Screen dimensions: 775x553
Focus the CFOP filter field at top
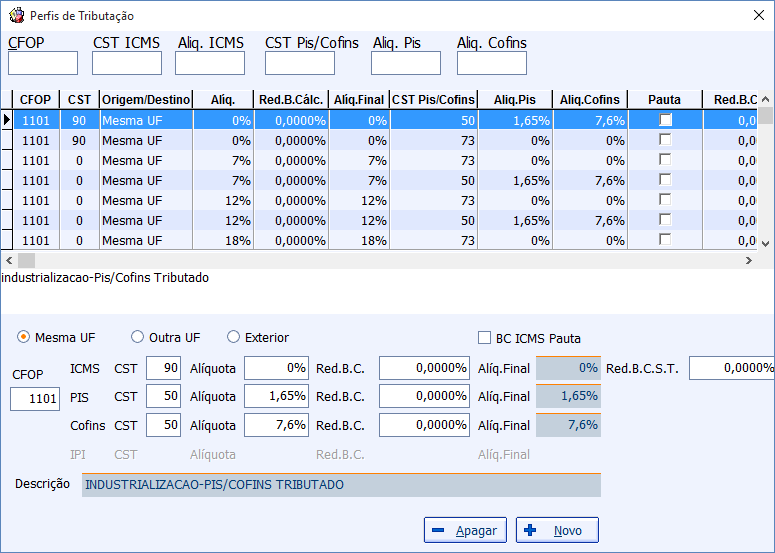43,63
